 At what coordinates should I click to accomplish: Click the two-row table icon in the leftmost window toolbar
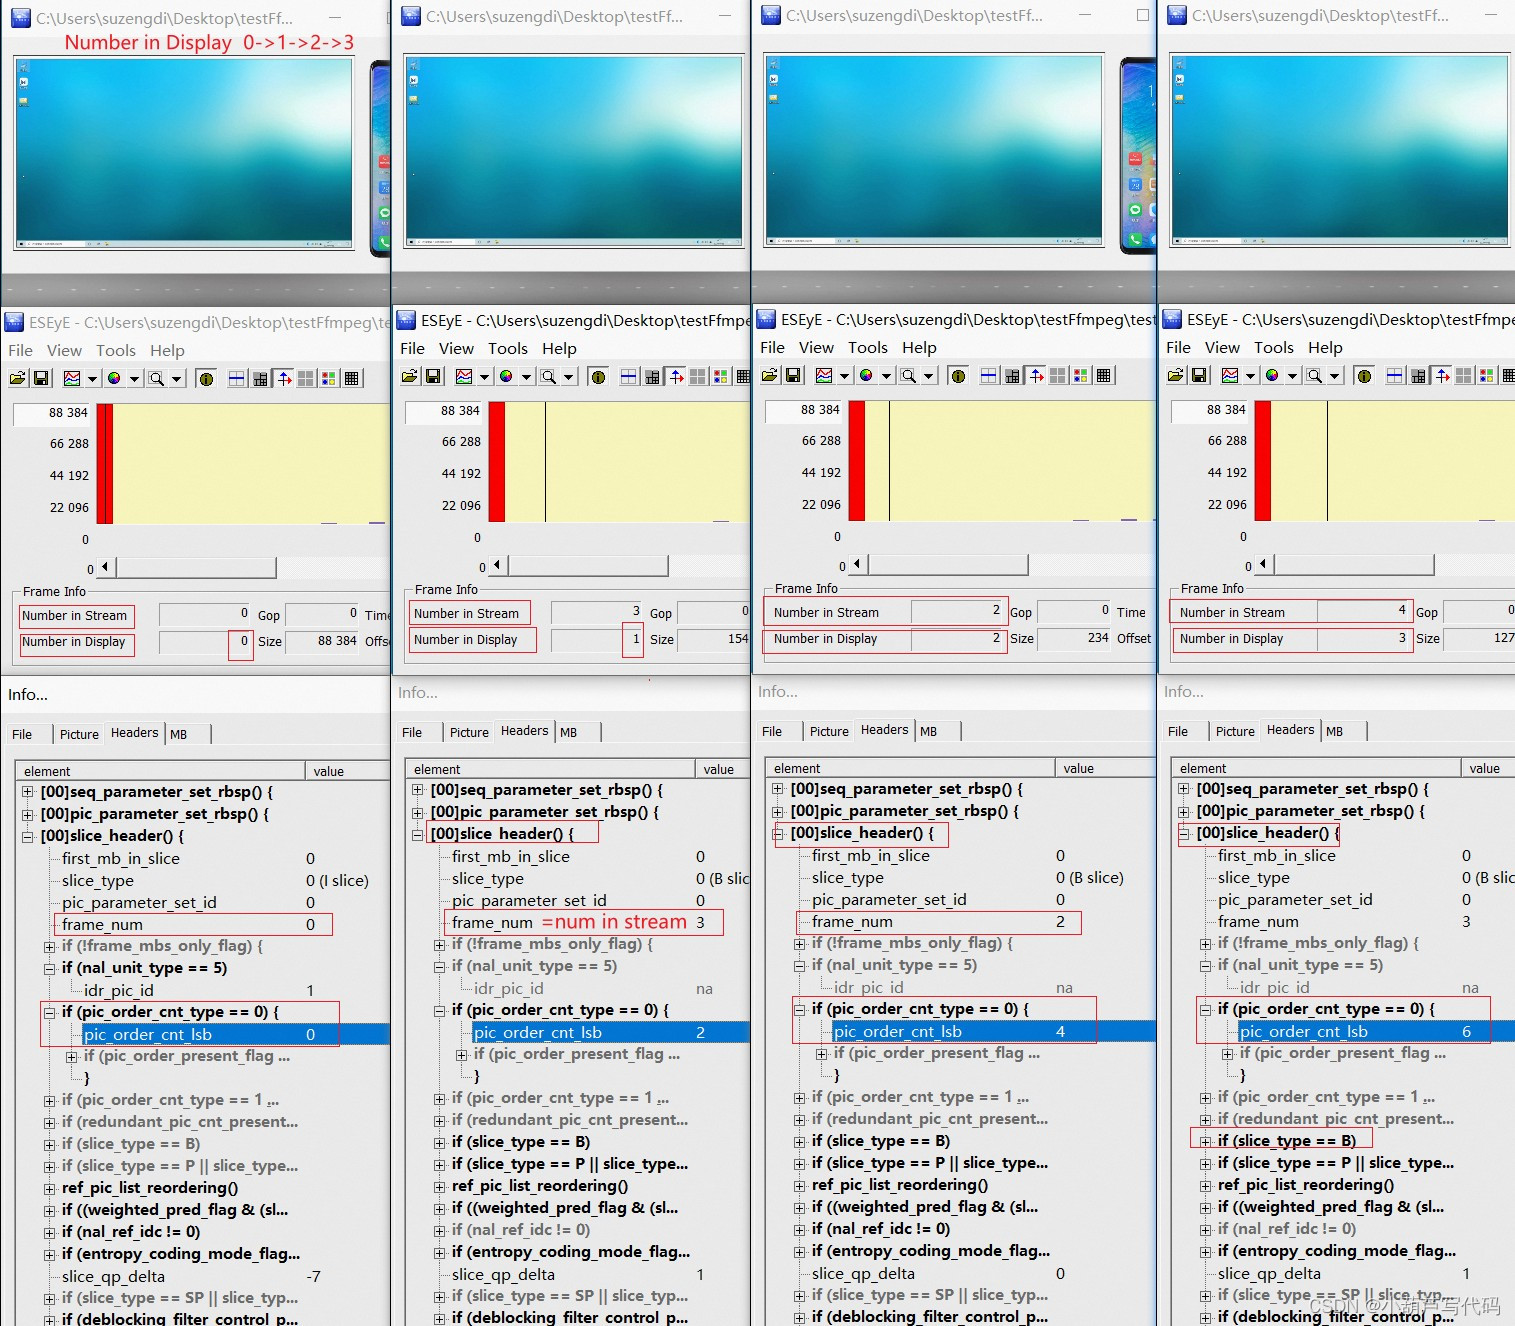[237, 378]
